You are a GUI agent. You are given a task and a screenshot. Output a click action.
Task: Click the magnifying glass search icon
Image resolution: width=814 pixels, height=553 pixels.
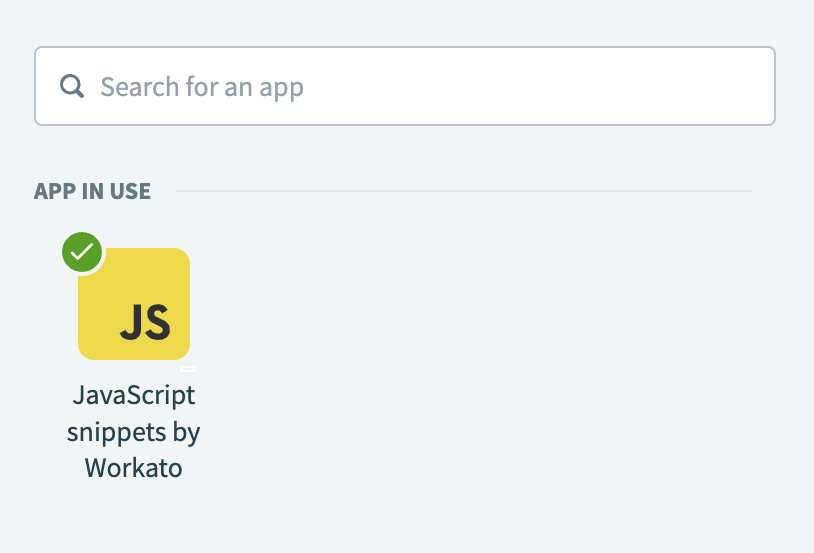(72, 86)
